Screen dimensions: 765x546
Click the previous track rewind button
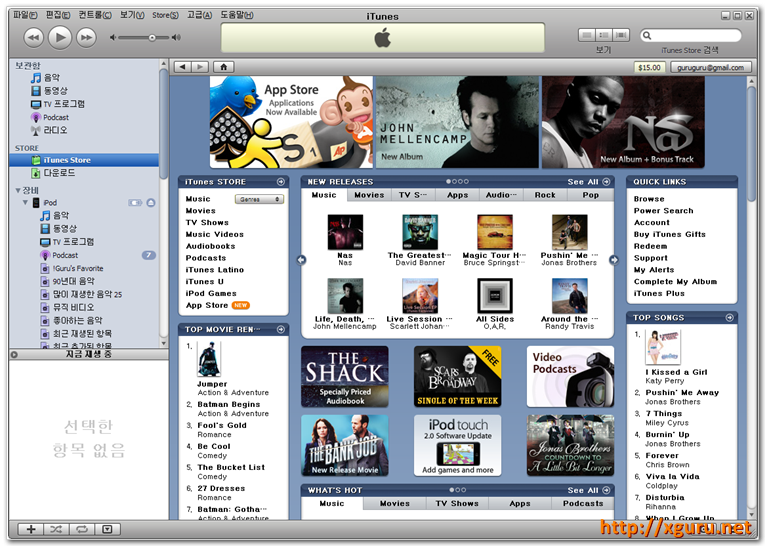point(33,38)
